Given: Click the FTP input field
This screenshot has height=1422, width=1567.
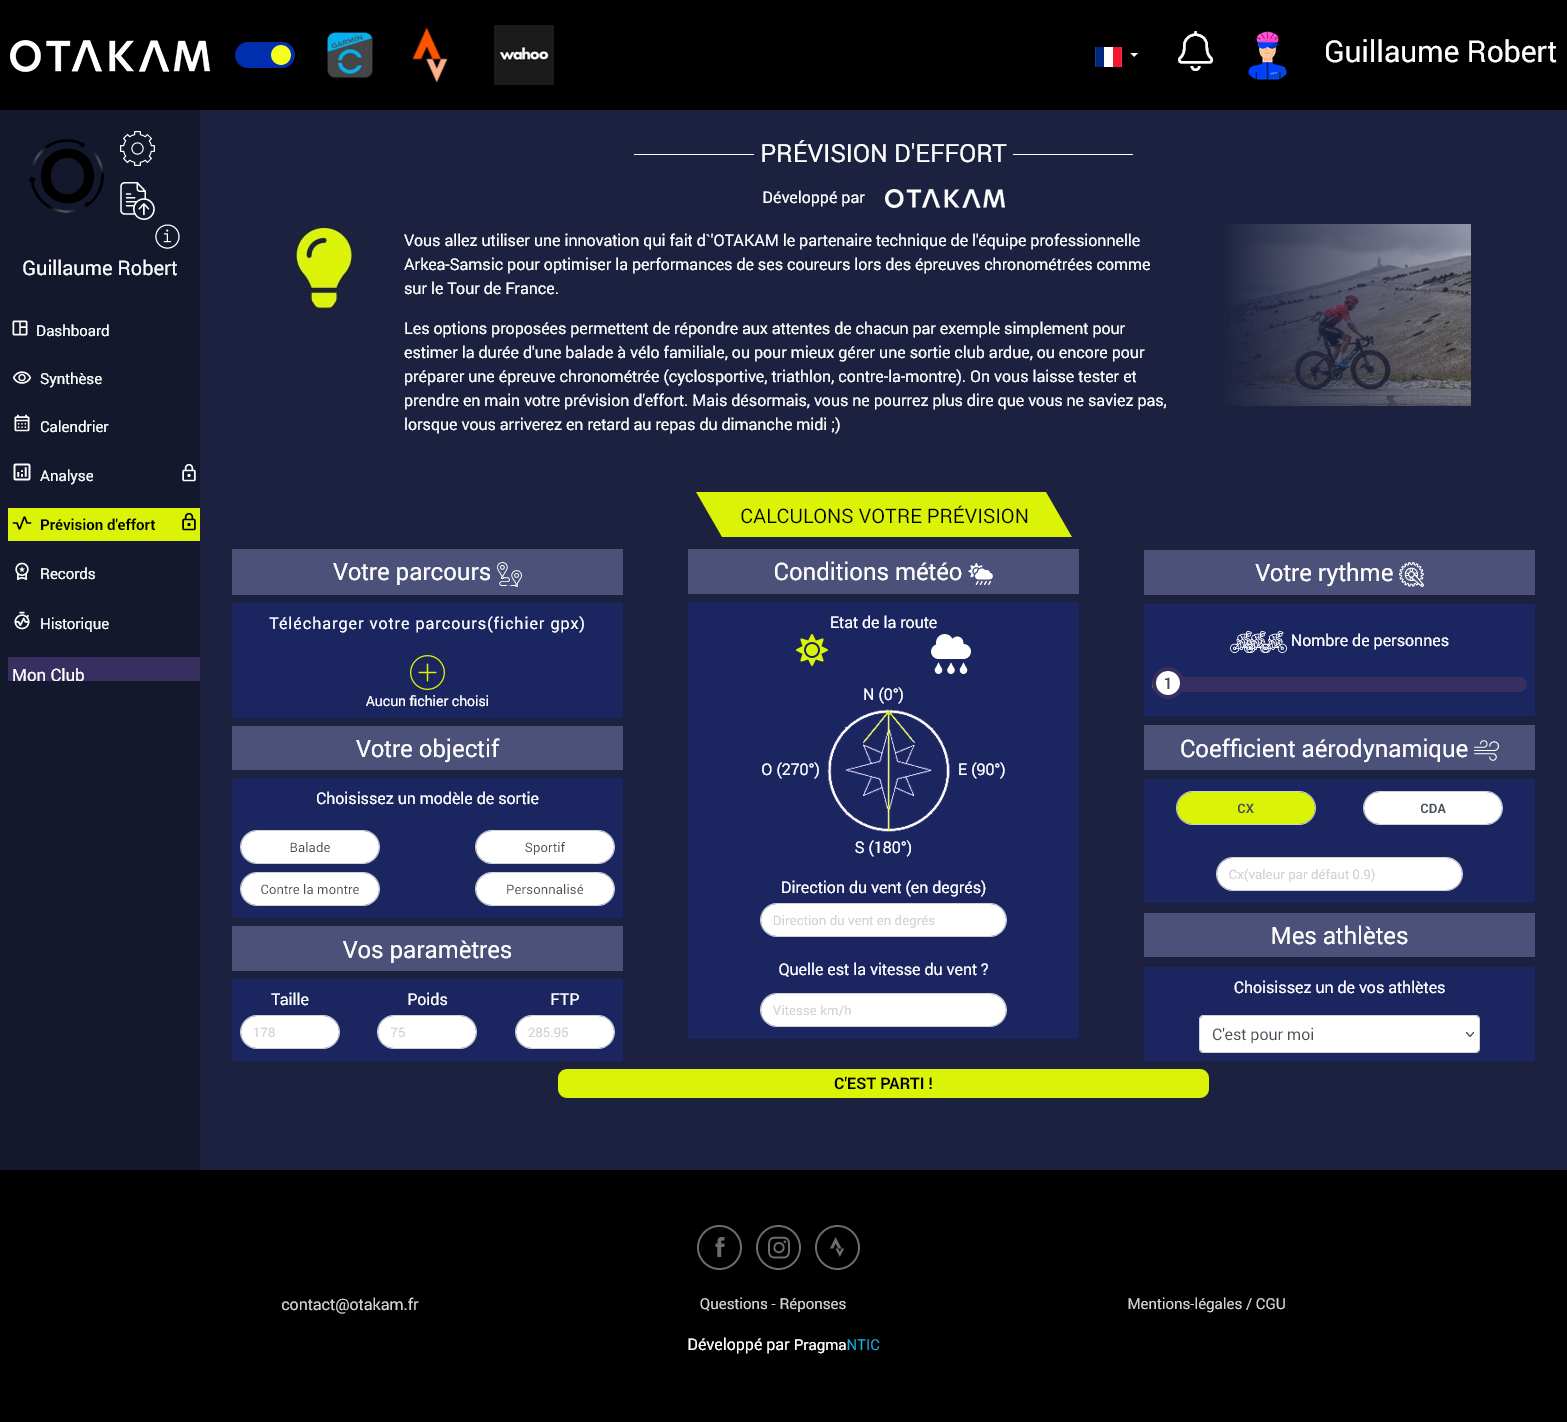Looking at the screenshot, I should pyautogui.click(x=565, y=1032).
